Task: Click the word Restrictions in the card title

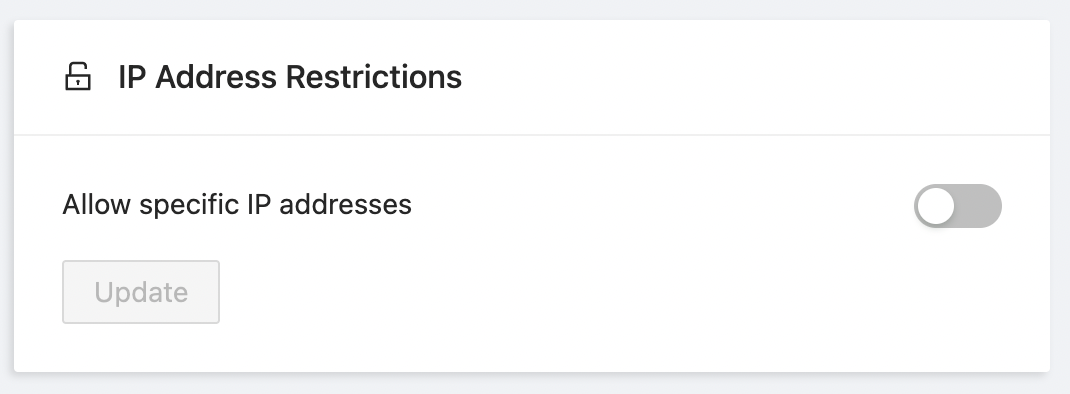Action: point(374,76)
